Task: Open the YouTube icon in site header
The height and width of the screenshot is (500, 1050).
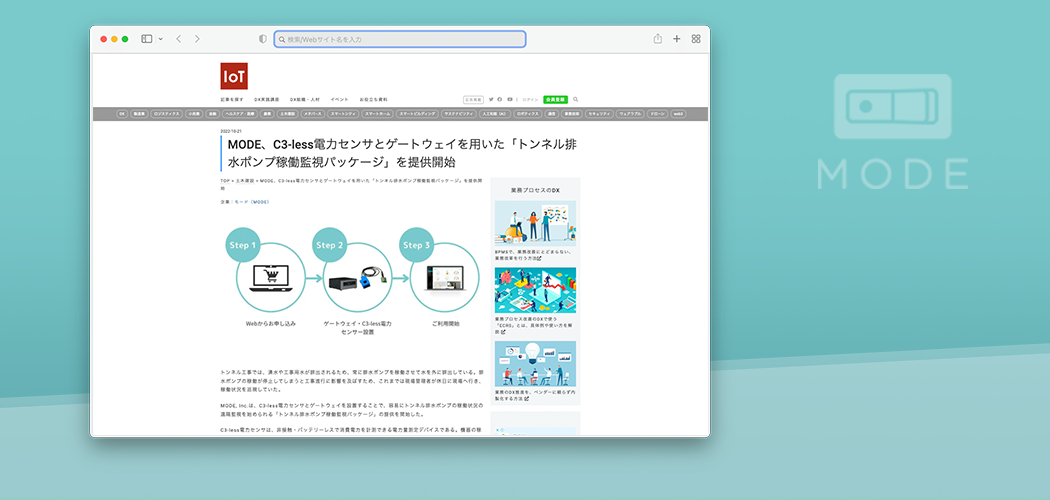Action: point(509,99)
